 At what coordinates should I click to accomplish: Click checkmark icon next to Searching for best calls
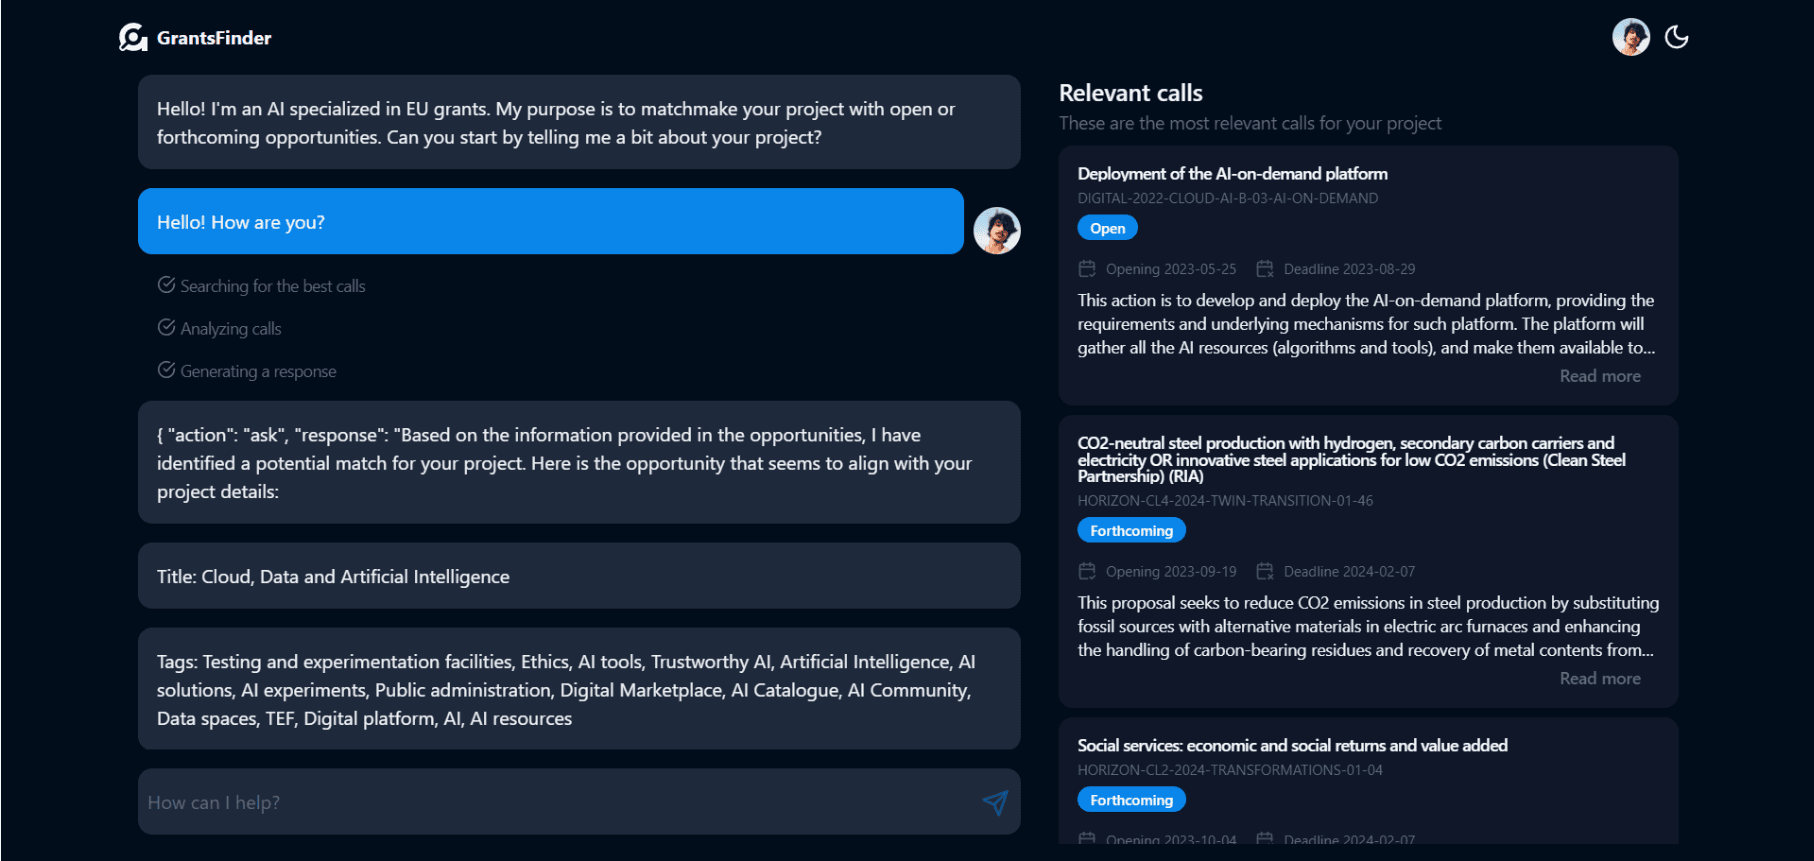(x=167, y=285)
